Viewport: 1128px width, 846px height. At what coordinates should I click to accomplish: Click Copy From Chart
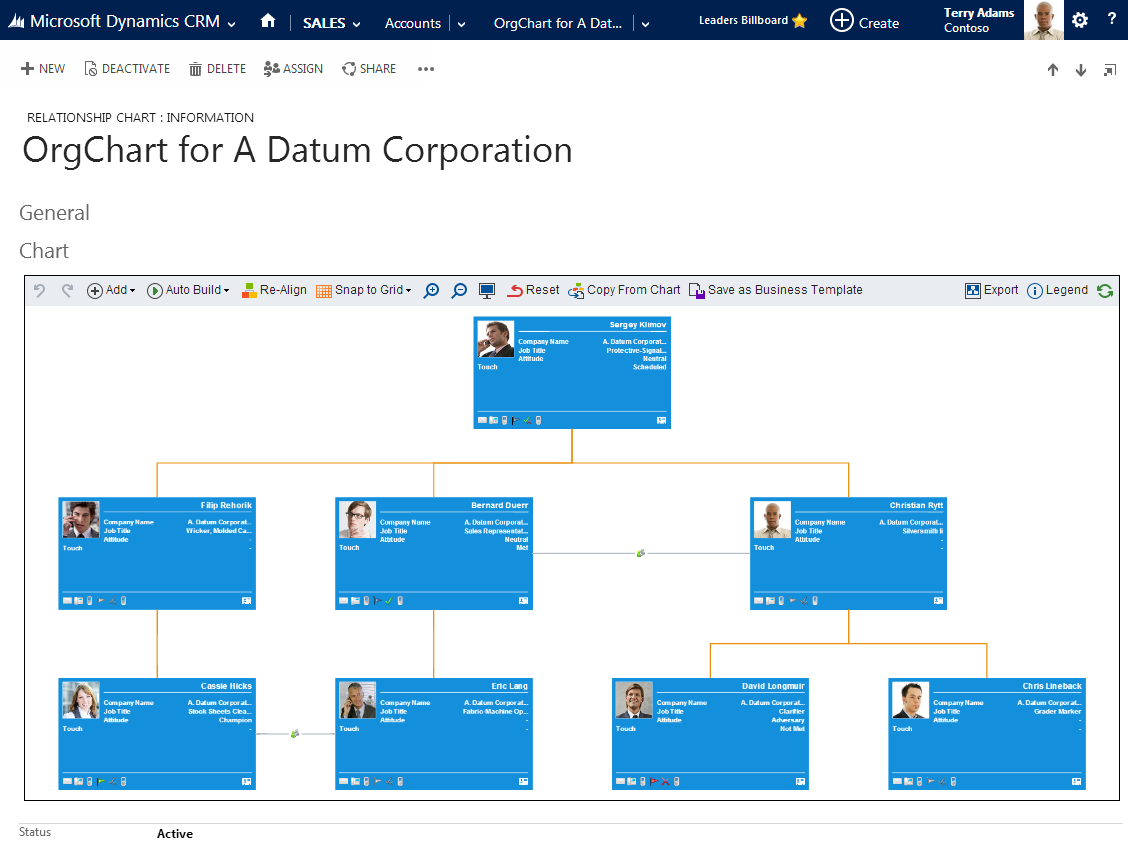pos(624,290)
